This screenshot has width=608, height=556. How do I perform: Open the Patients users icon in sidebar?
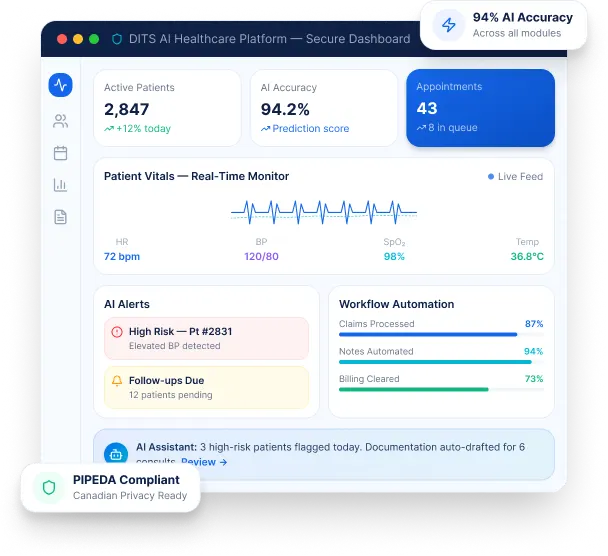coord(60,121)
